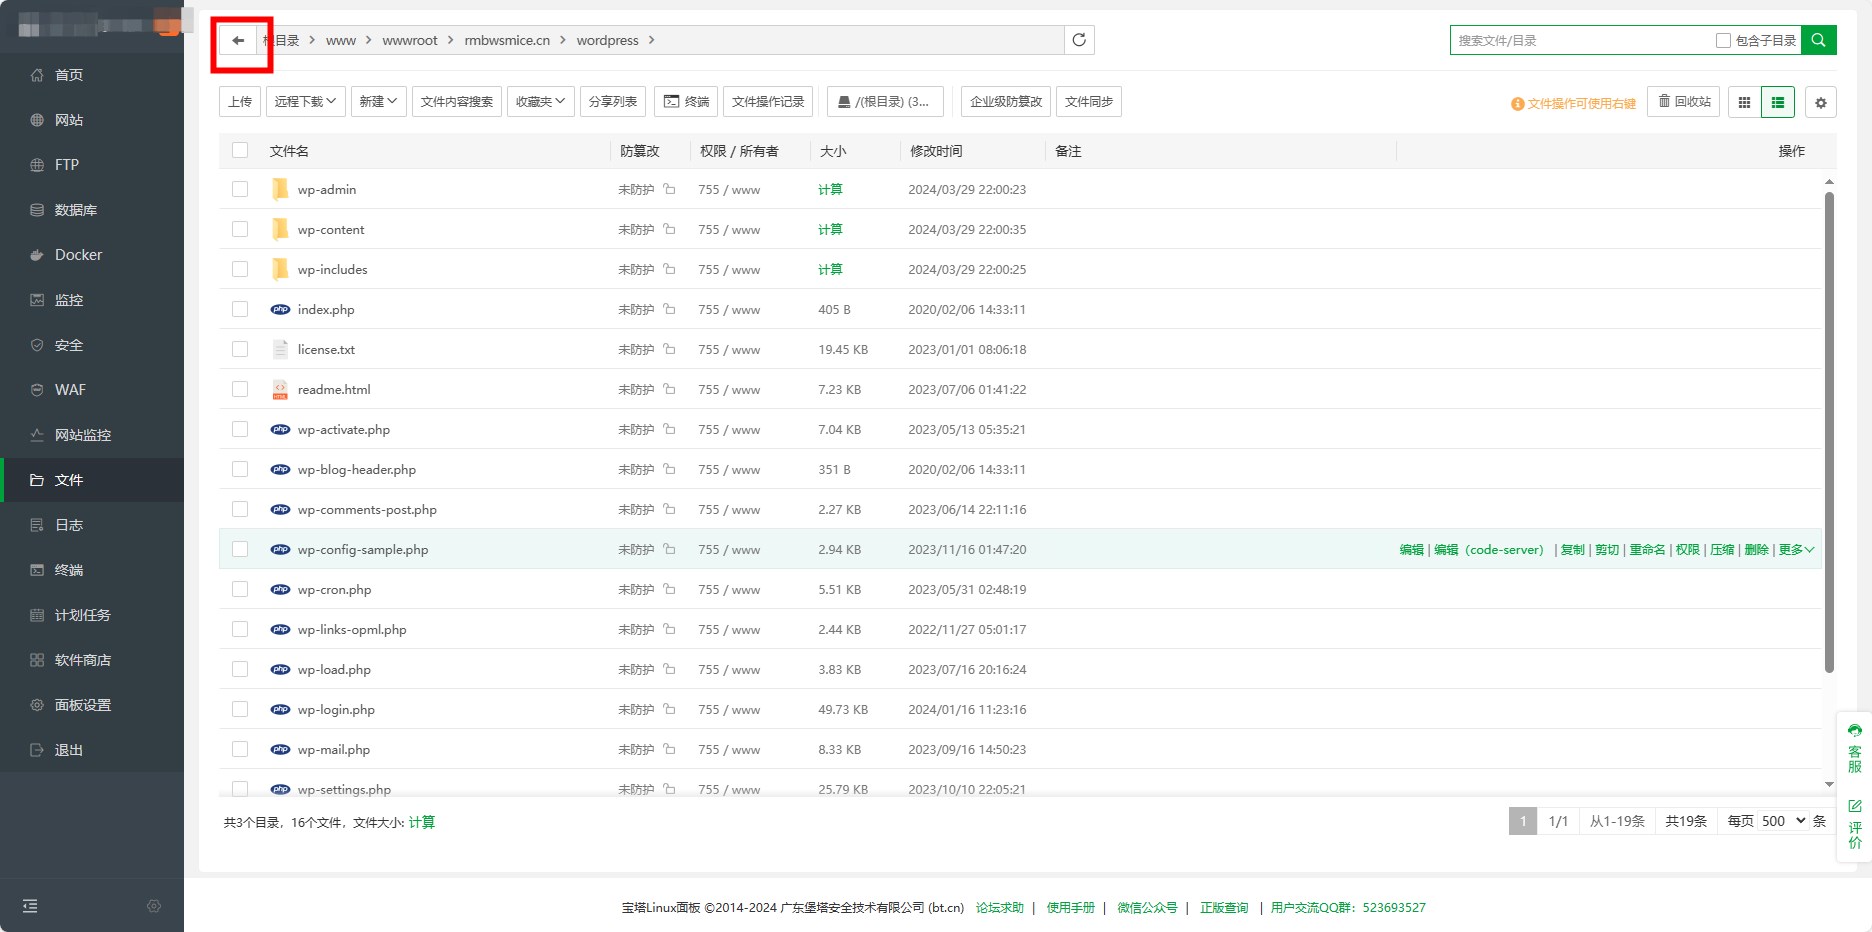Open the disk root (根目录) button
Viewport: 1872px width, 932px height.
pyautogui.click(x=883, y=101)
